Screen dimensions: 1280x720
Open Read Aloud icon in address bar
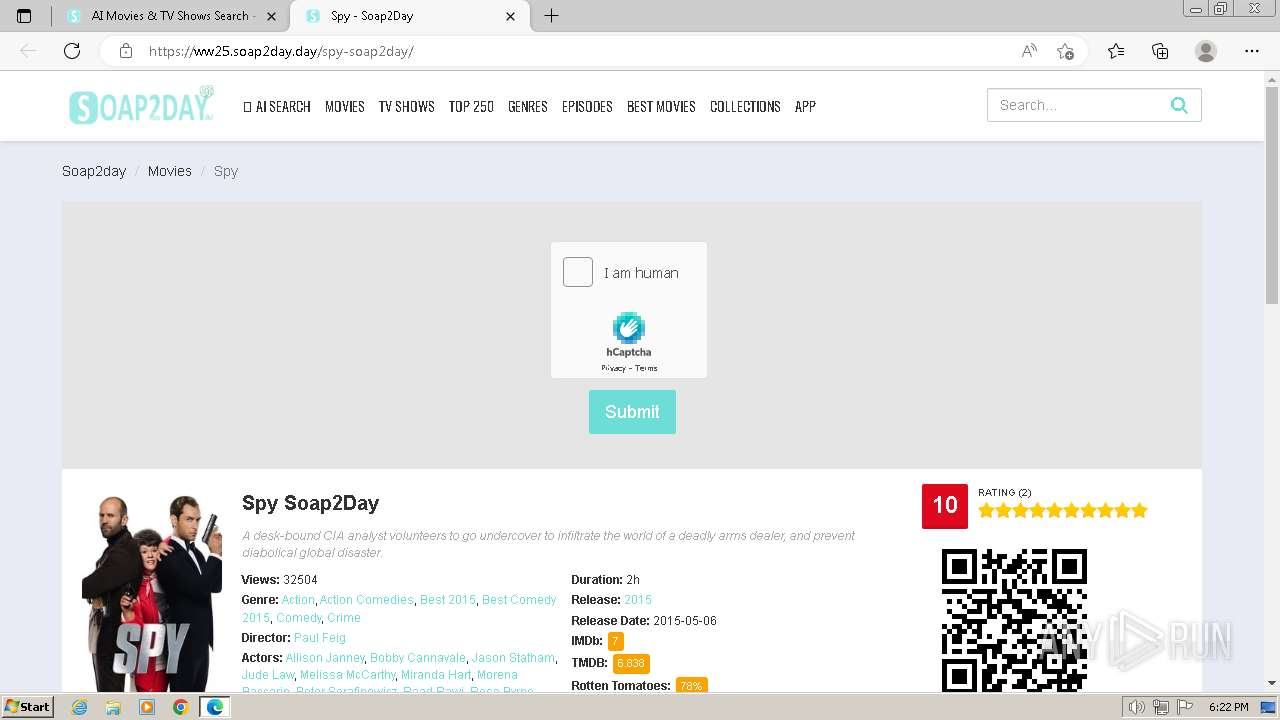pyautogui.click(x=1029, y=51)
